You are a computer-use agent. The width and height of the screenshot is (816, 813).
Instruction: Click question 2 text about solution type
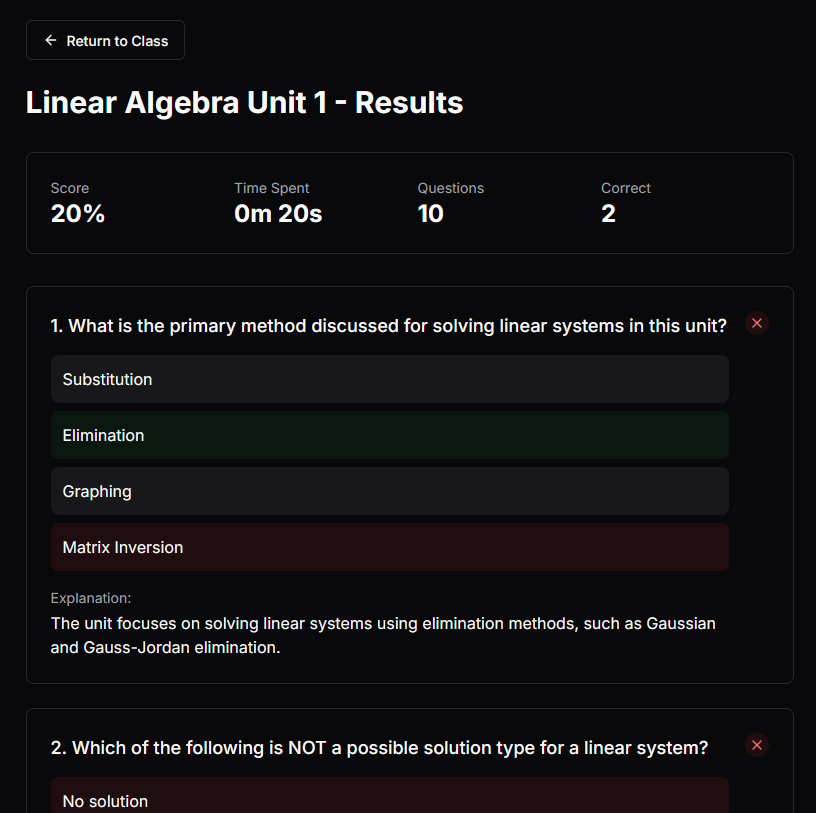(379, 748)
